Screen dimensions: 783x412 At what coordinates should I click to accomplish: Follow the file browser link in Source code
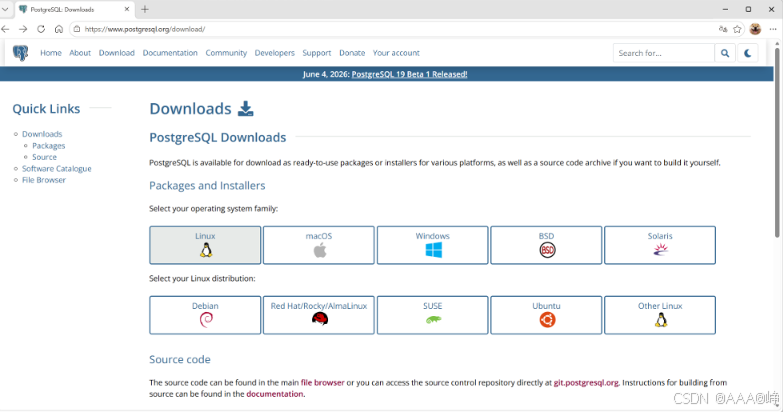point(323,383)
